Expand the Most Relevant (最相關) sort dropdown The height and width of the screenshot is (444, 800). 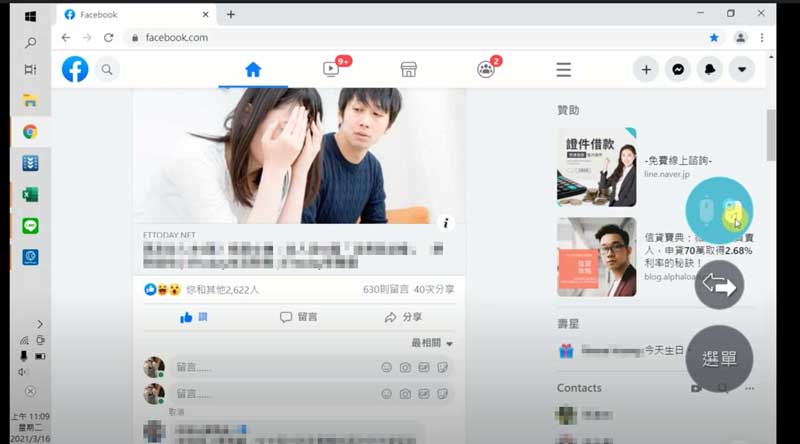(432, 343)
